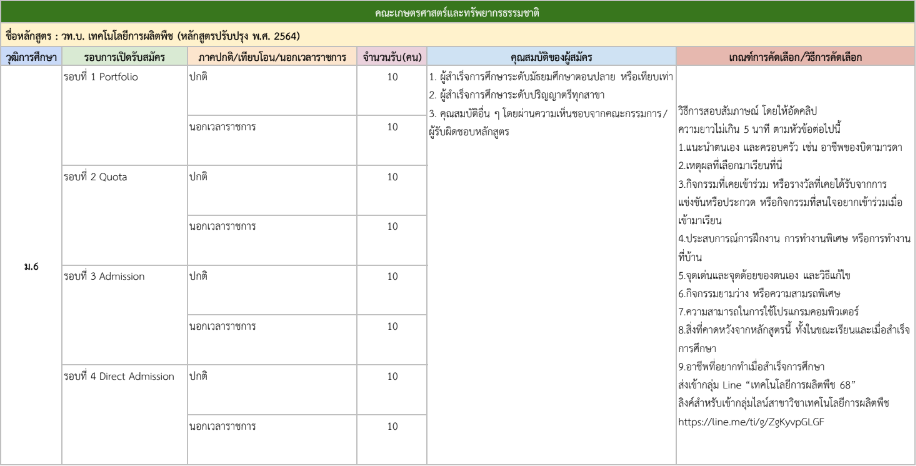Click the คณะเกษตรศาสตร์และทรัพยากรธรรมชาติ title banner
Screen dimensions: 916x466
point(458,14)
